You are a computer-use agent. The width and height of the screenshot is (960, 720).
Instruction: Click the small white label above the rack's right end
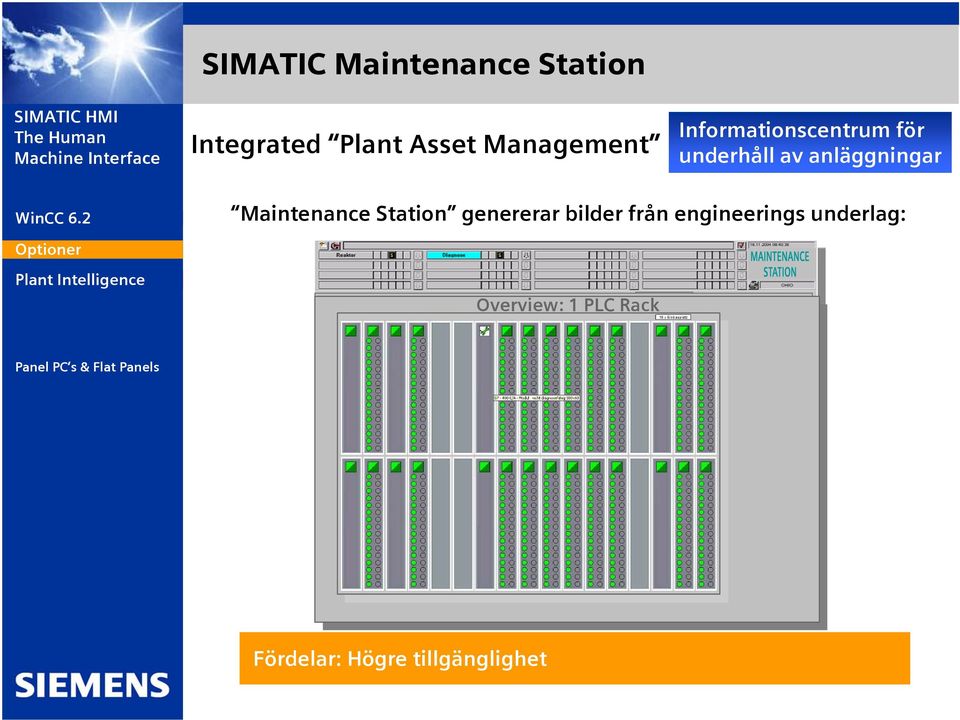pos(673,317)
